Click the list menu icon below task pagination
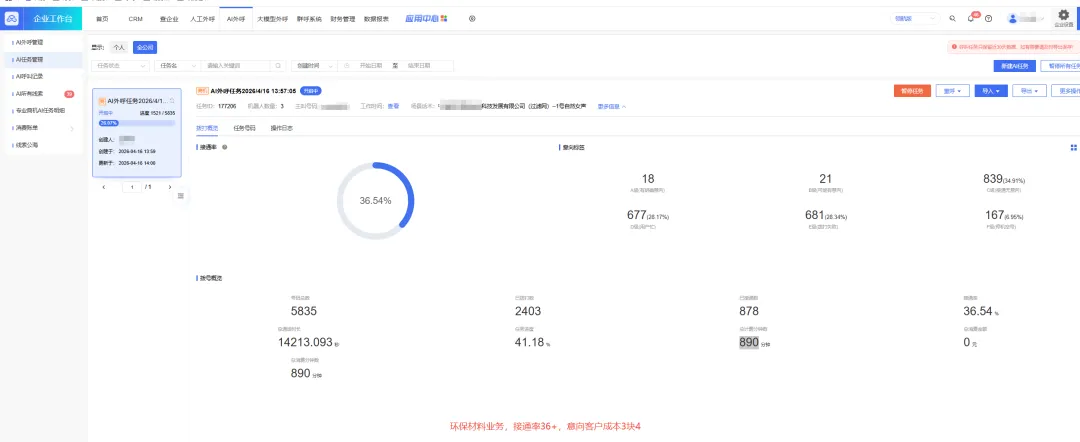 (x=181, y=196)
